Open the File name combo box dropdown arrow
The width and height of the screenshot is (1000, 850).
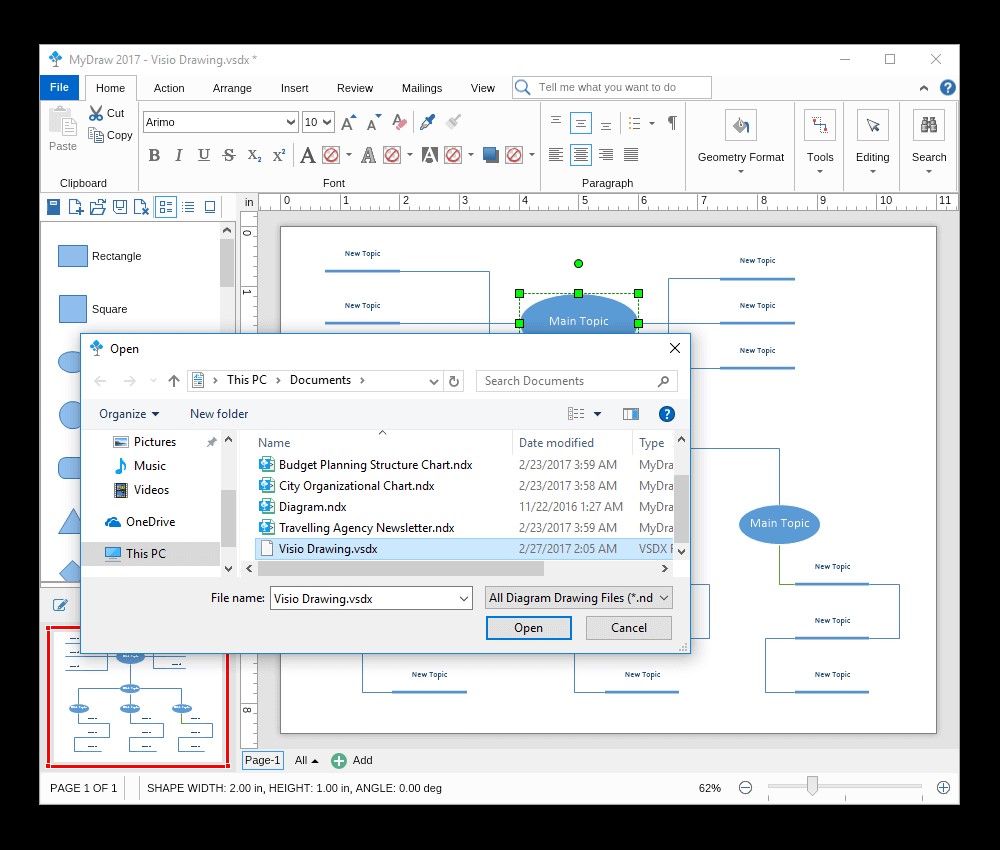[464, 599]
